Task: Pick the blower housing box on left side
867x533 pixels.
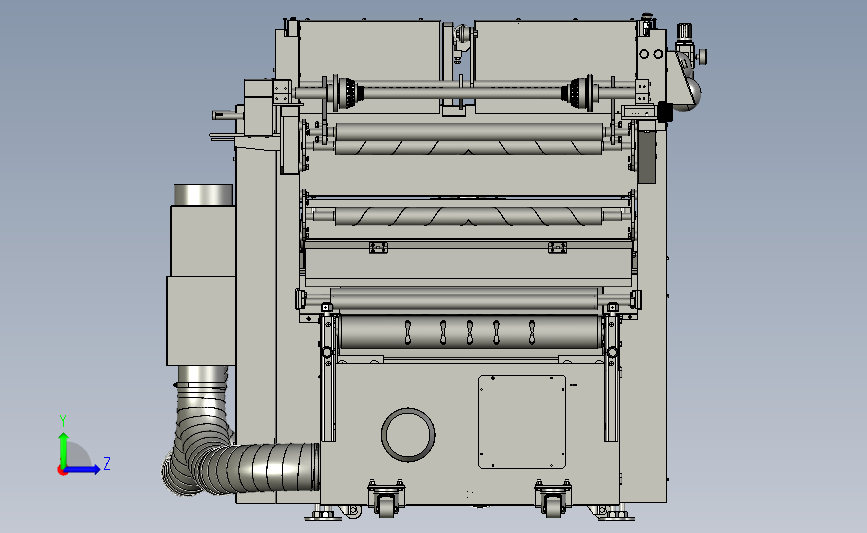Action: coord(201,285)
